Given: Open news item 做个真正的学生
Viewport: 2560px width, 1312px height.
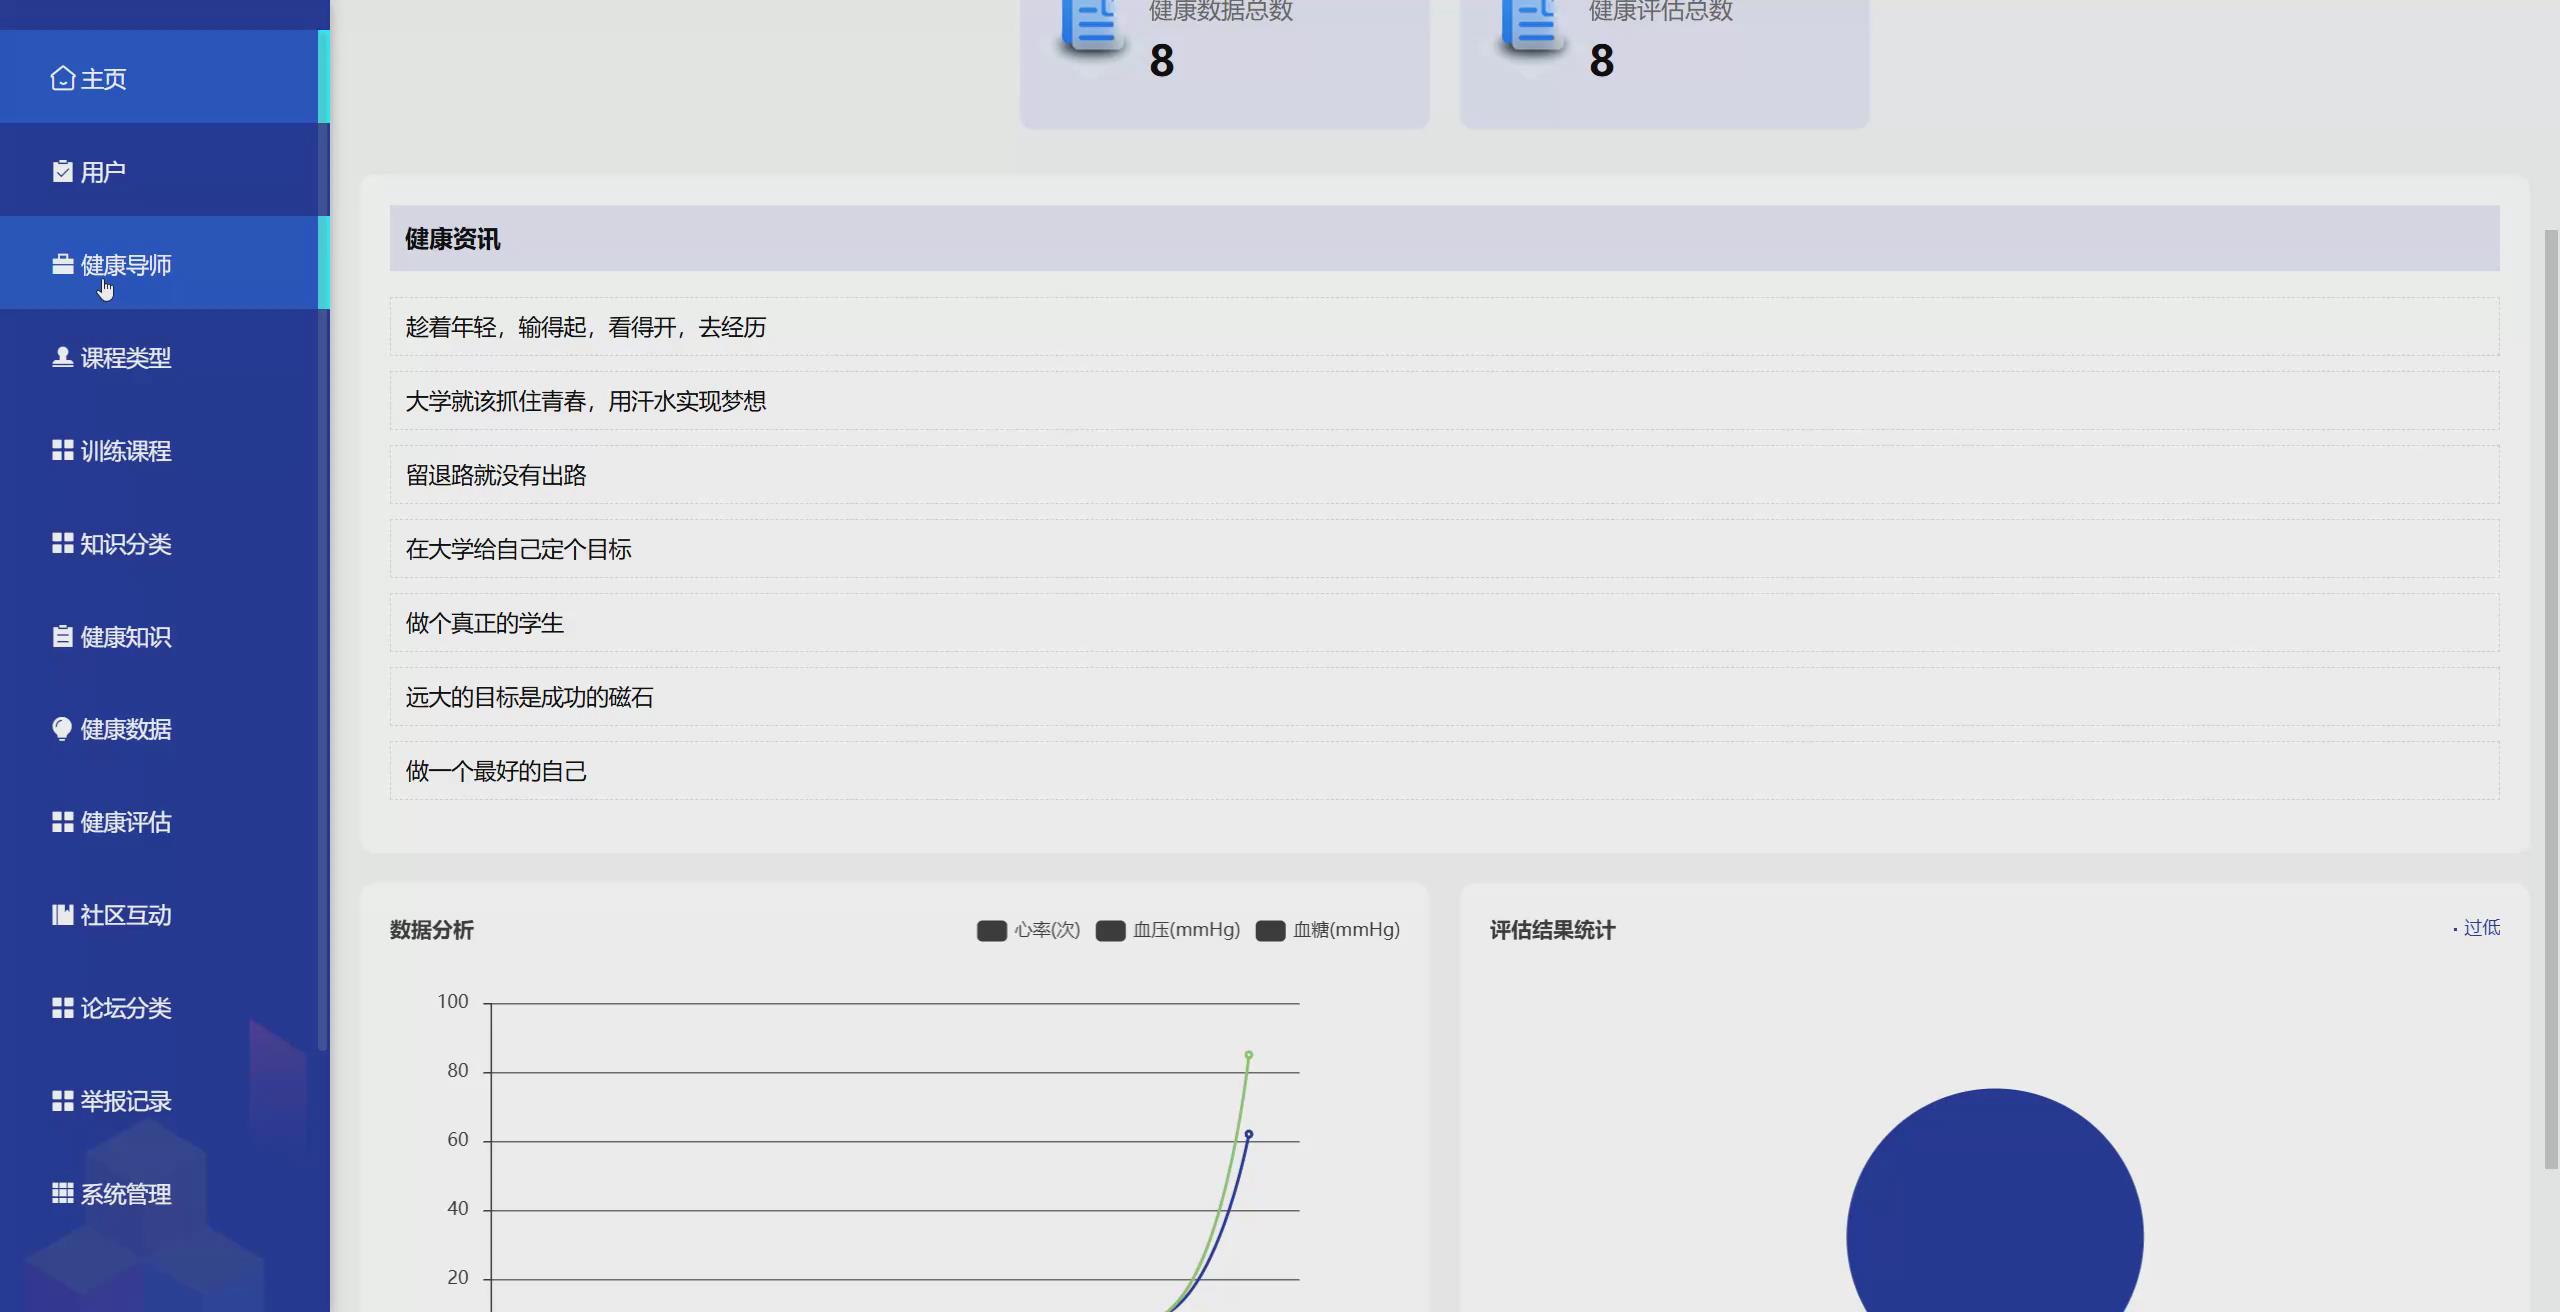Looking at the screenshot, I should pyautogui.click(x=1444, y=623).
